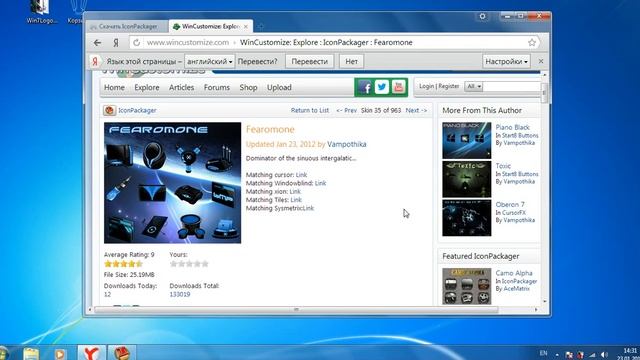This screenshot has height=360, width=640.
Task: Click the Yandex Я button beside back
Action: (x=116, y=42)
